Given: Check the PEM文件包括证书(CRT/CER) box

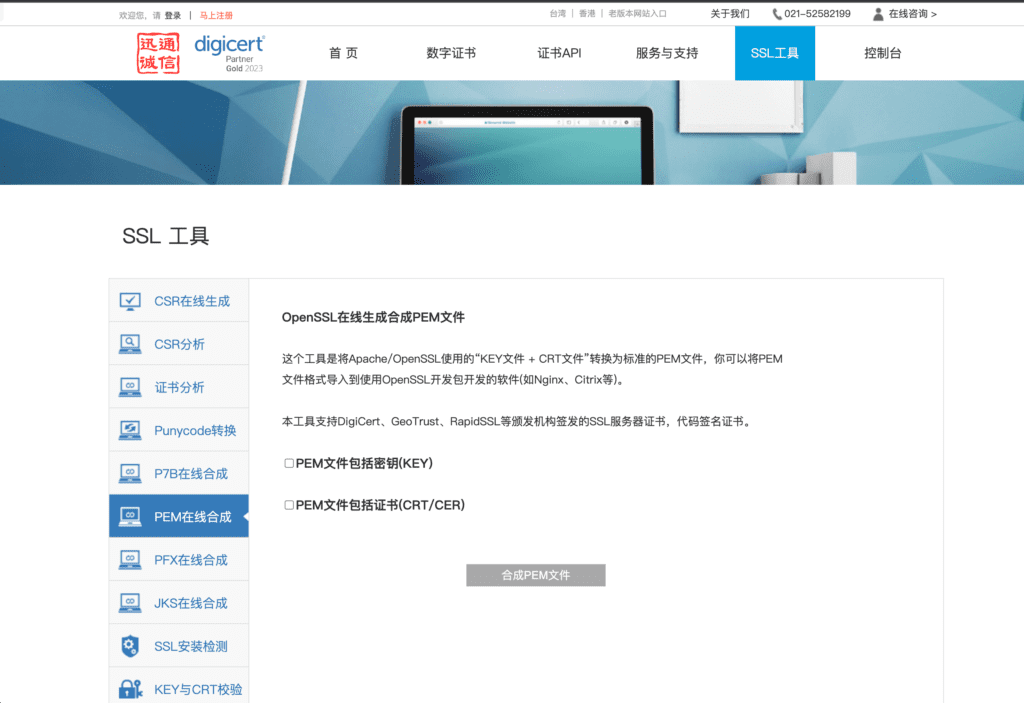Looking at the screenshot, I should 289,505.
